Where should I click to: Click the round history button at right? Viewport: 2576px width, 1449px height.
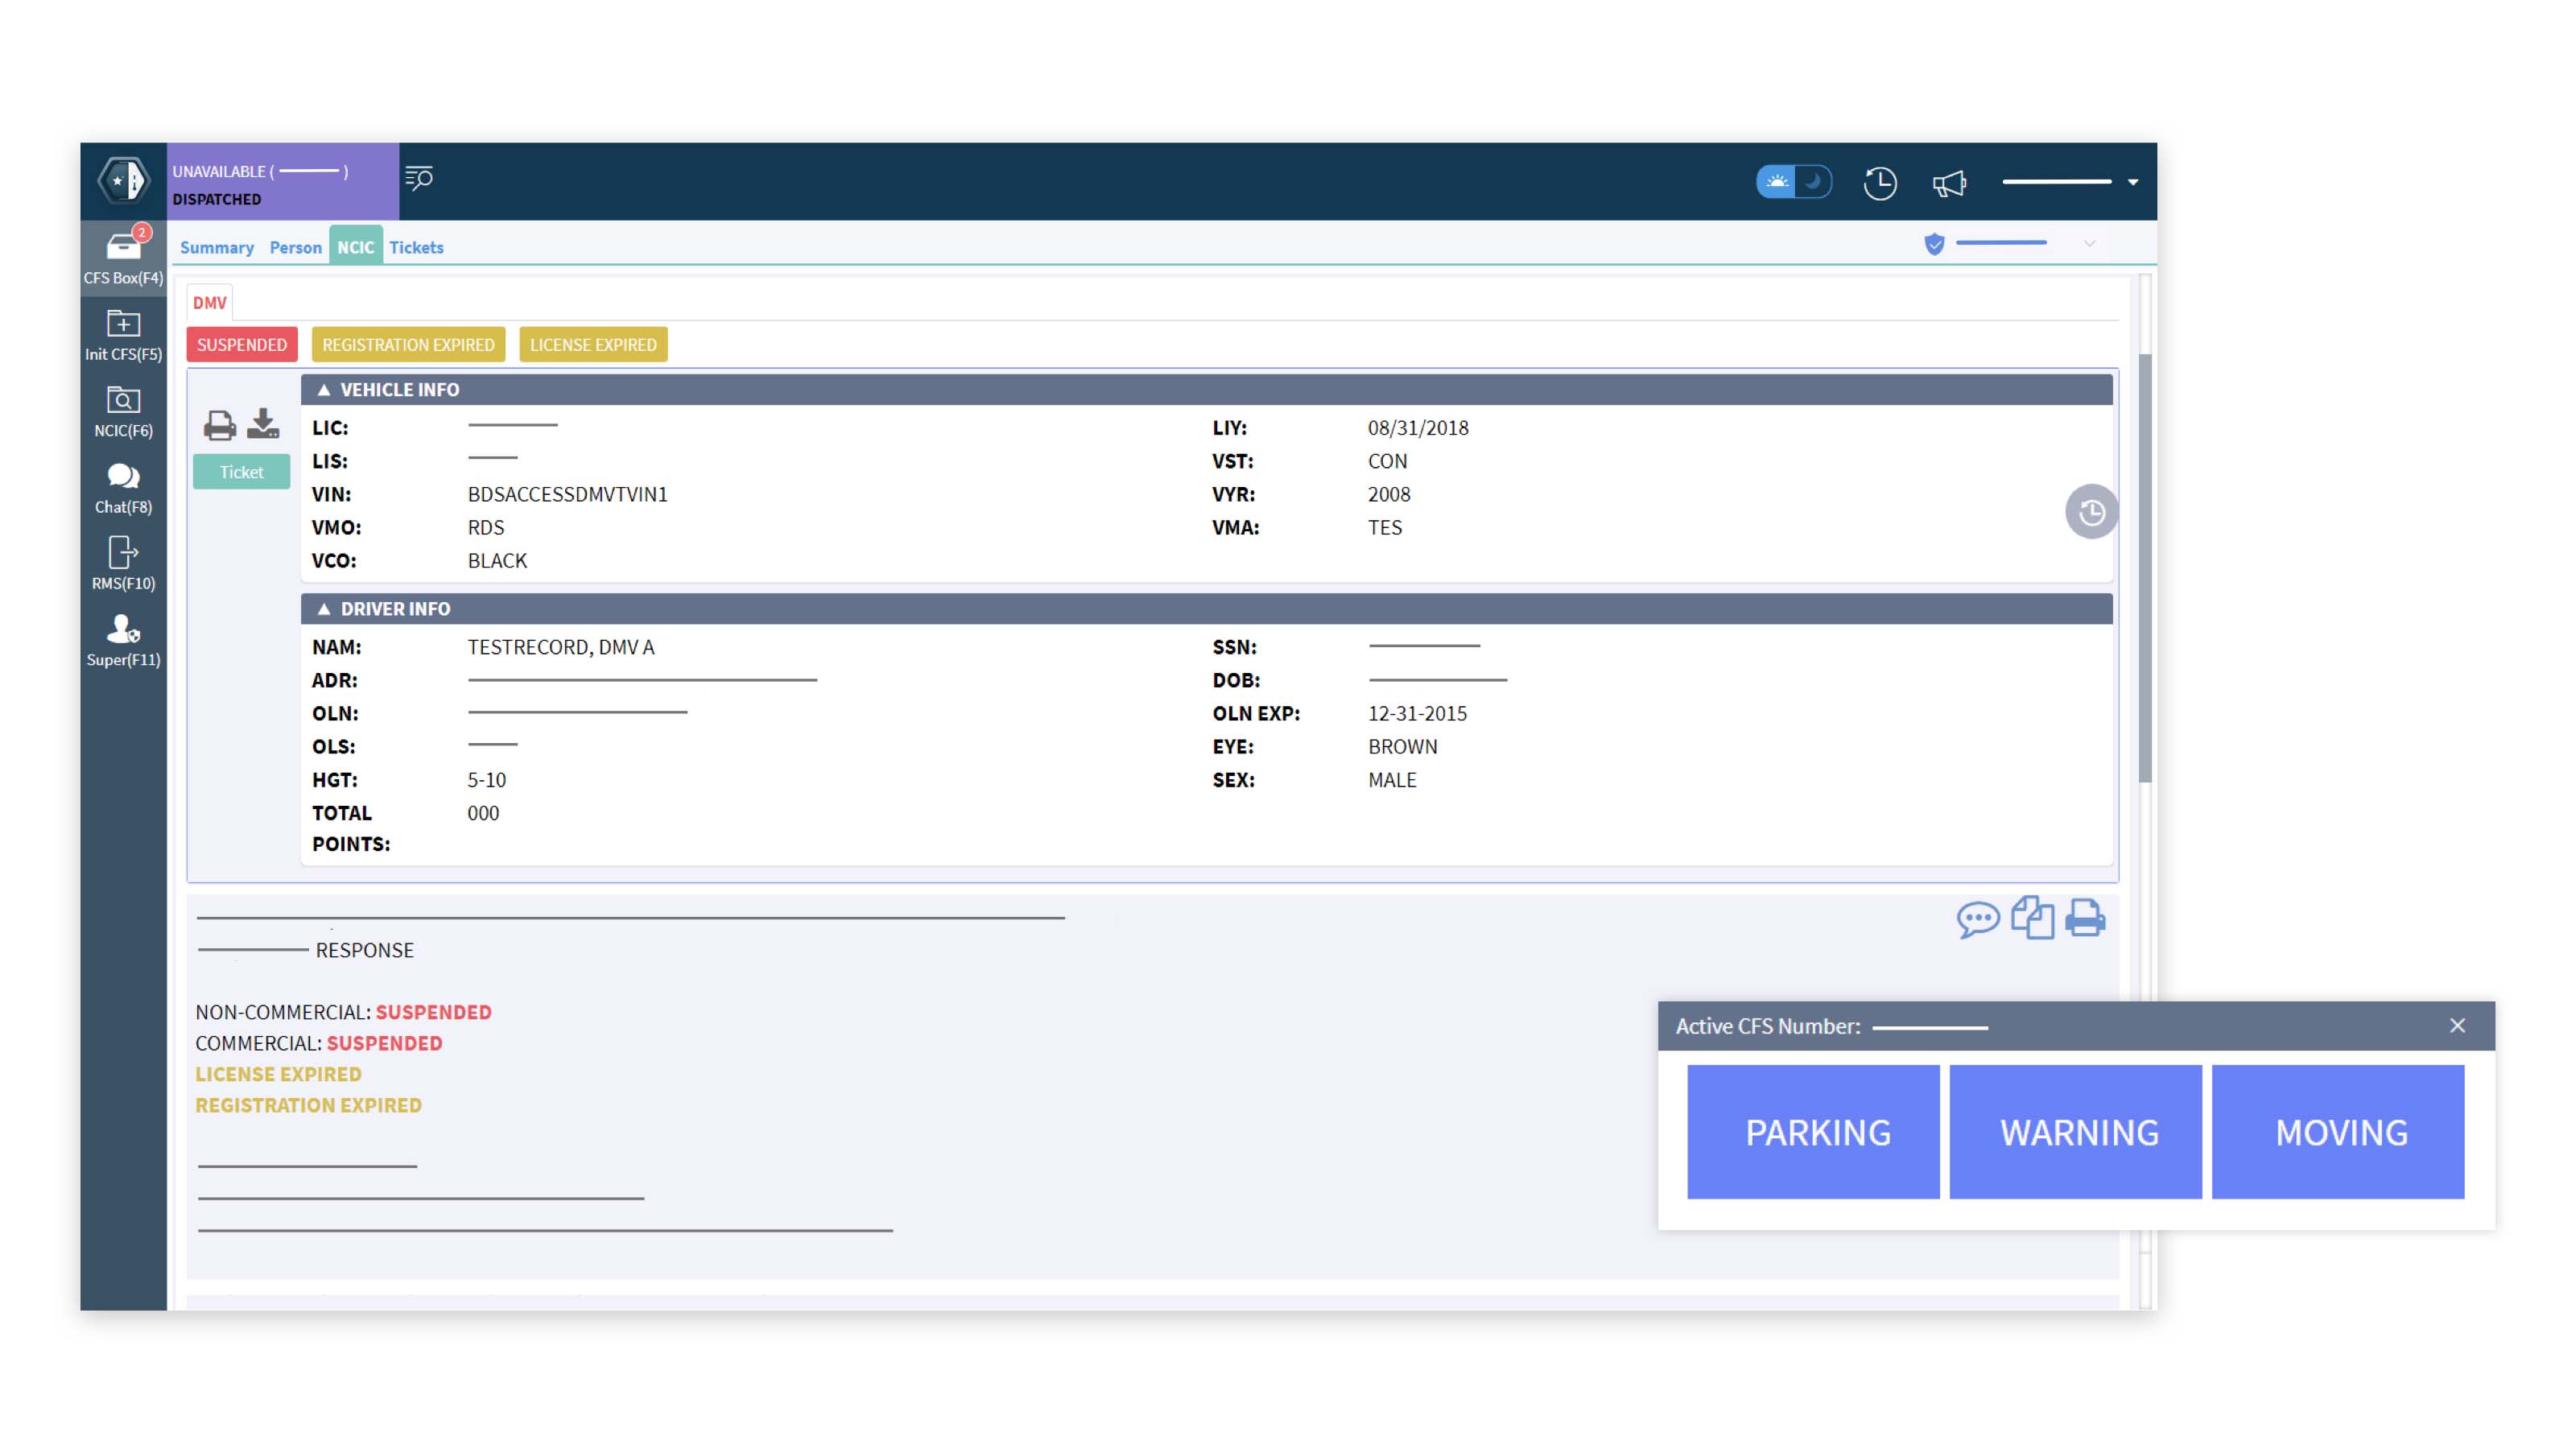[2091, 513]
